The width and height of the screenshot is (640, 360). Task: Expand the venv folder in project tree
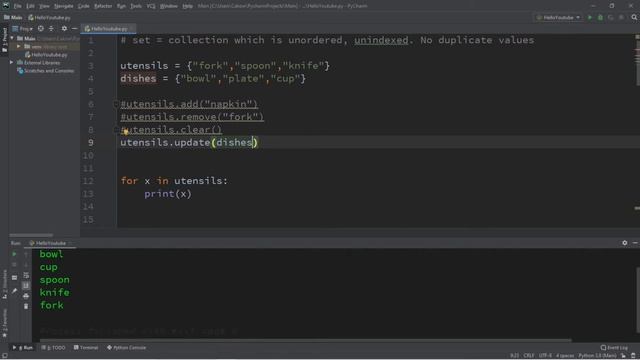[18, 47]
